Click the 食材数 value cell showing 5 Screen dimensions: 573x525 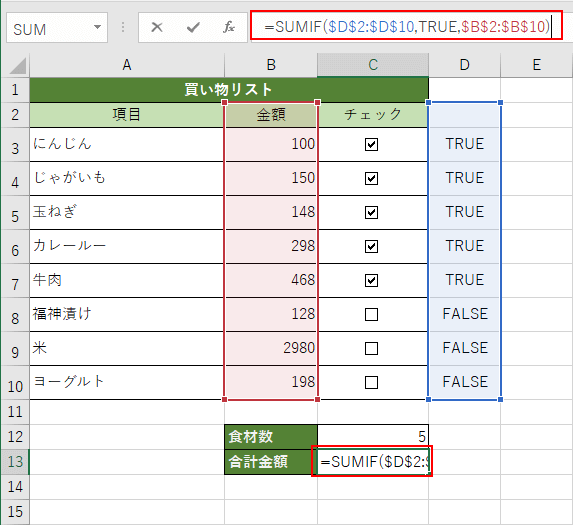pos(373,437)
